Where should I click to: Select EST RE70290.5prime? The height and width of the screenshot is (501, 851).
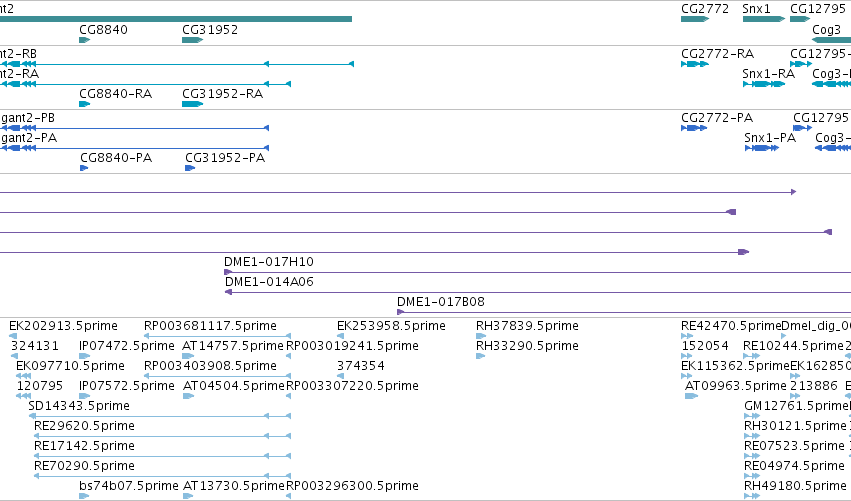(x=84, y=466)
